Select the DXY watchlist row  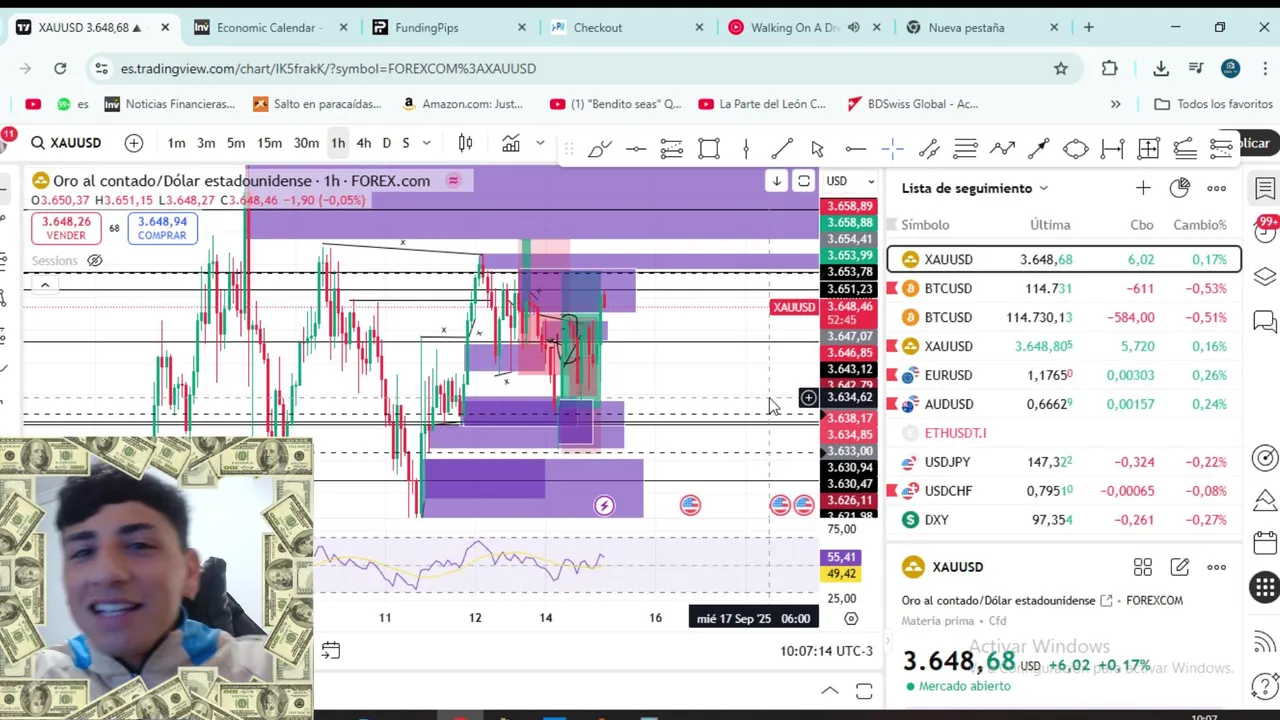click(1064, 520)
